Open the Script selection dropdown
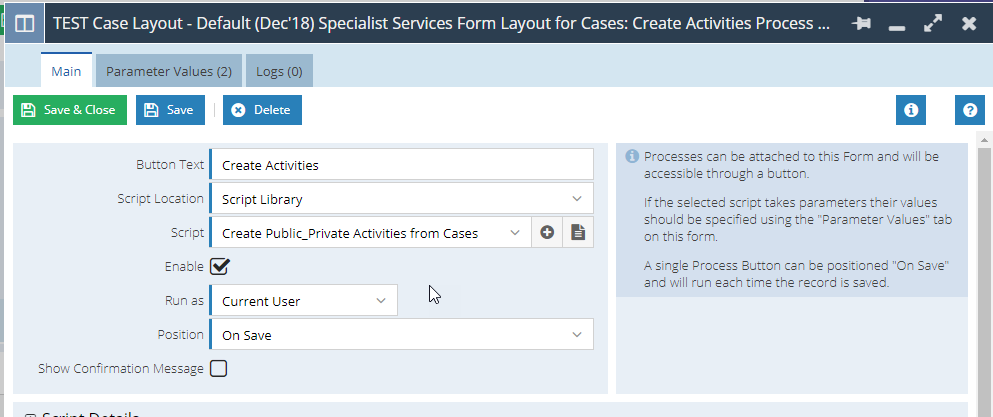Image resolution: width=993 pixels, height=417 pixels. tap(370, 233)
